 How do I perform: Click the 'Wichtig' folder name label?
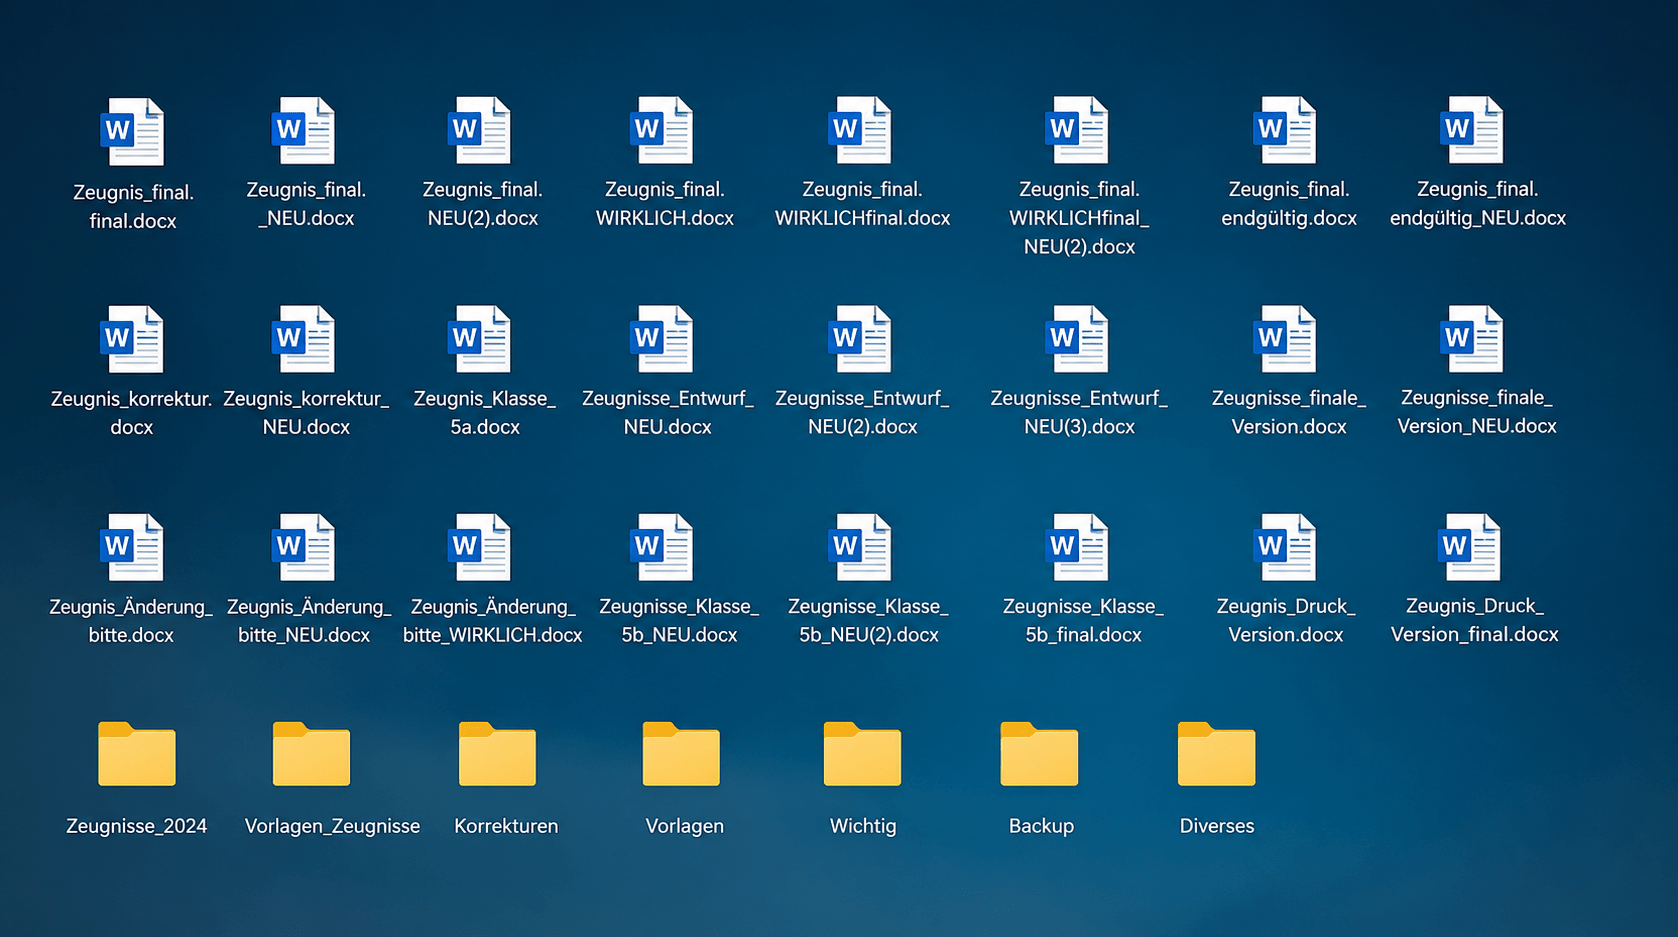tap(863, 826)
